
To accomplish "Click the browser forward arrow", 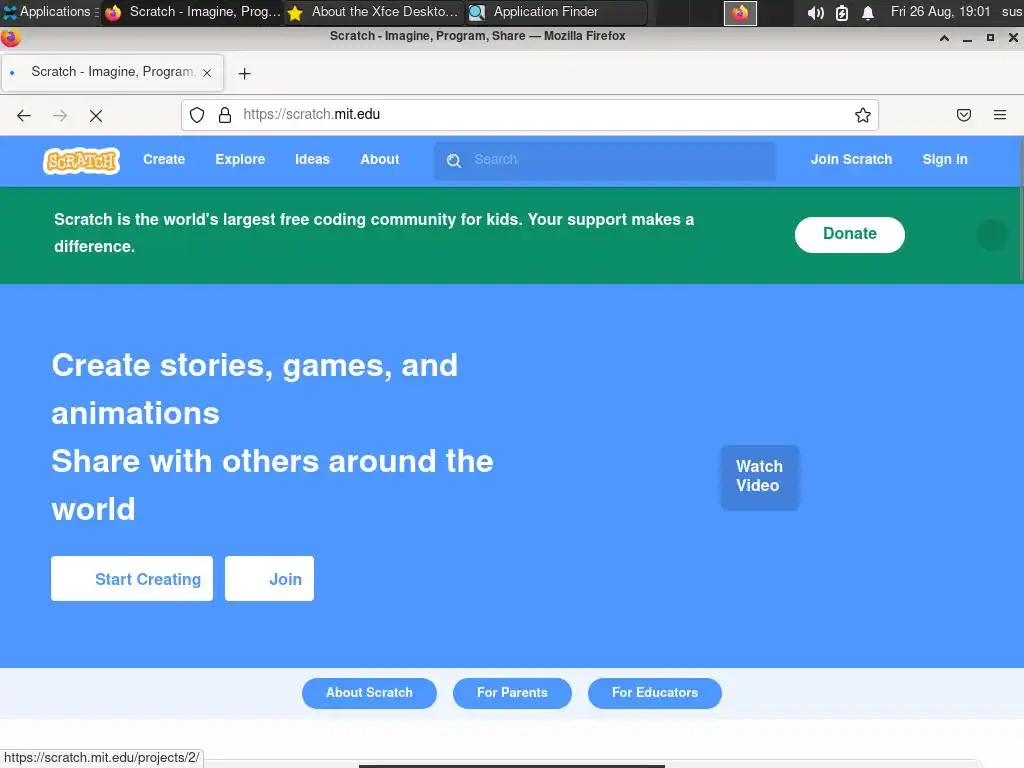I will click(x=60, y=116).
